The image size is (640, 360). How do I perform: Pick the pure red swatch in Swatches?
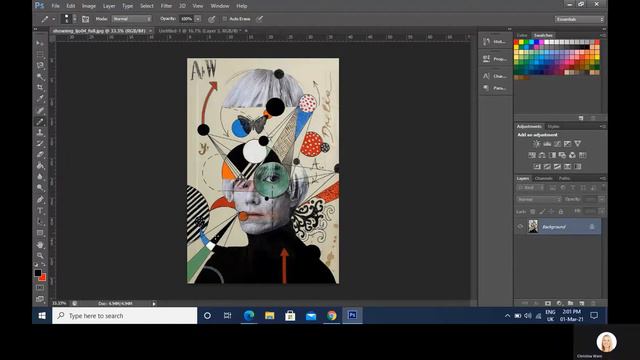pos(516,42)
